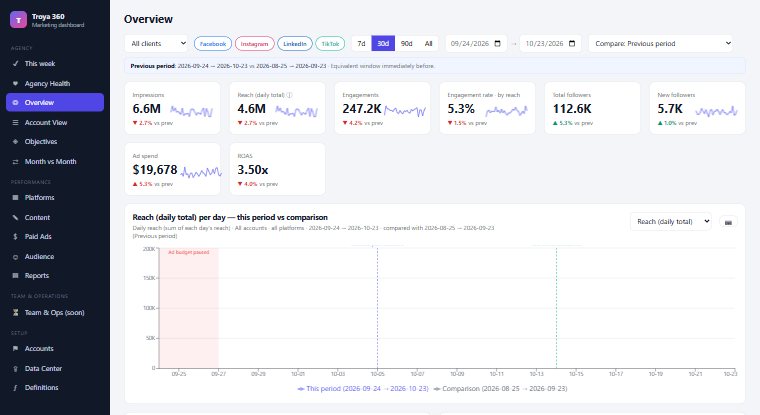Select the 90d date range

[x=406, y=44]
